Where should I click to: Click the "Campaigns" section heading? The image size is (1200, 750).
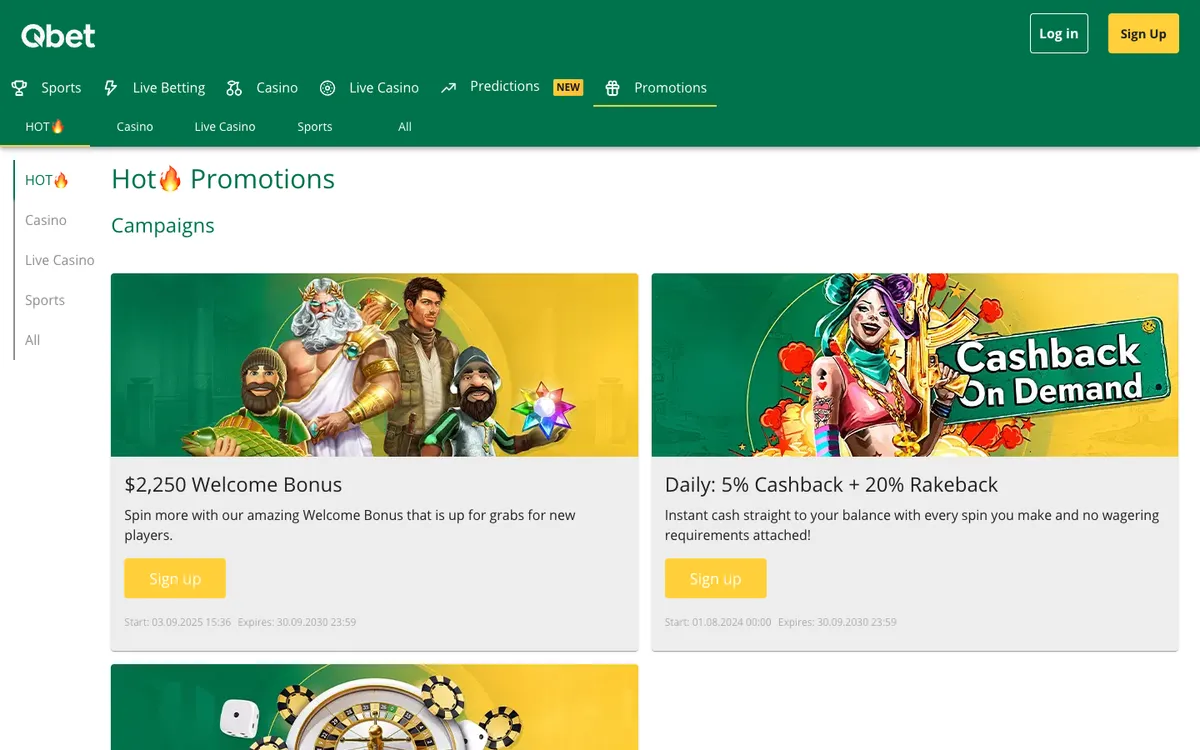click(163, 226)
